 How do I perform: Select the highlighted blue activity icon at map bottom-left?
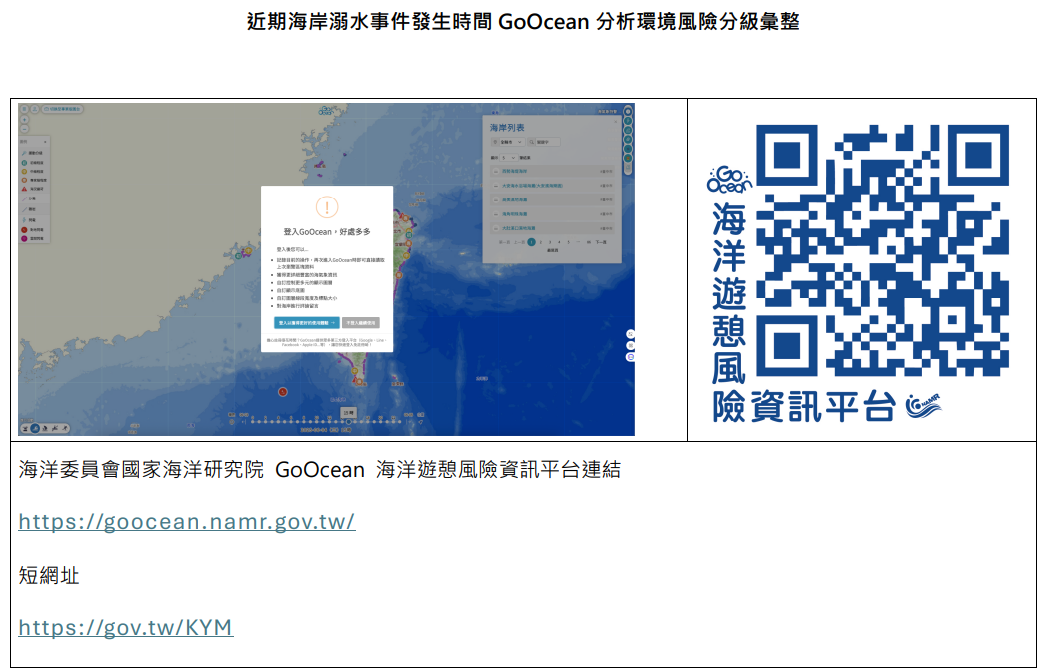(x=35, y=428)
